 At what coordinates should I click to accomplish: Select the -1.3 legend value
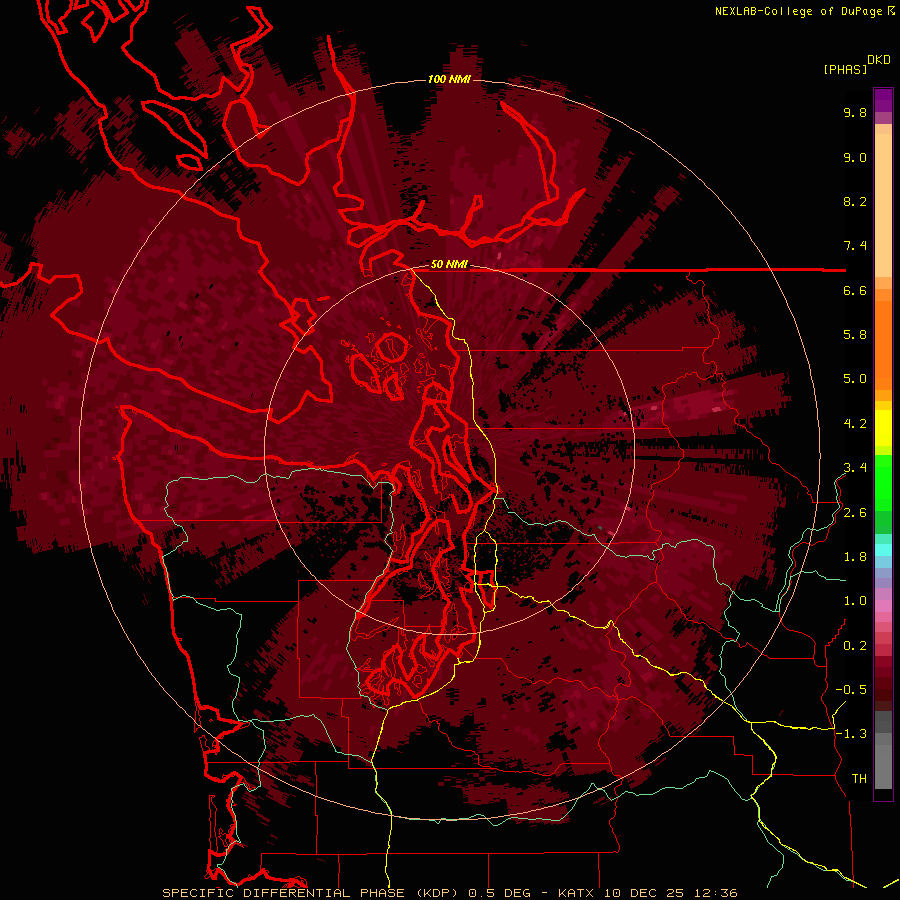point(851,734)
